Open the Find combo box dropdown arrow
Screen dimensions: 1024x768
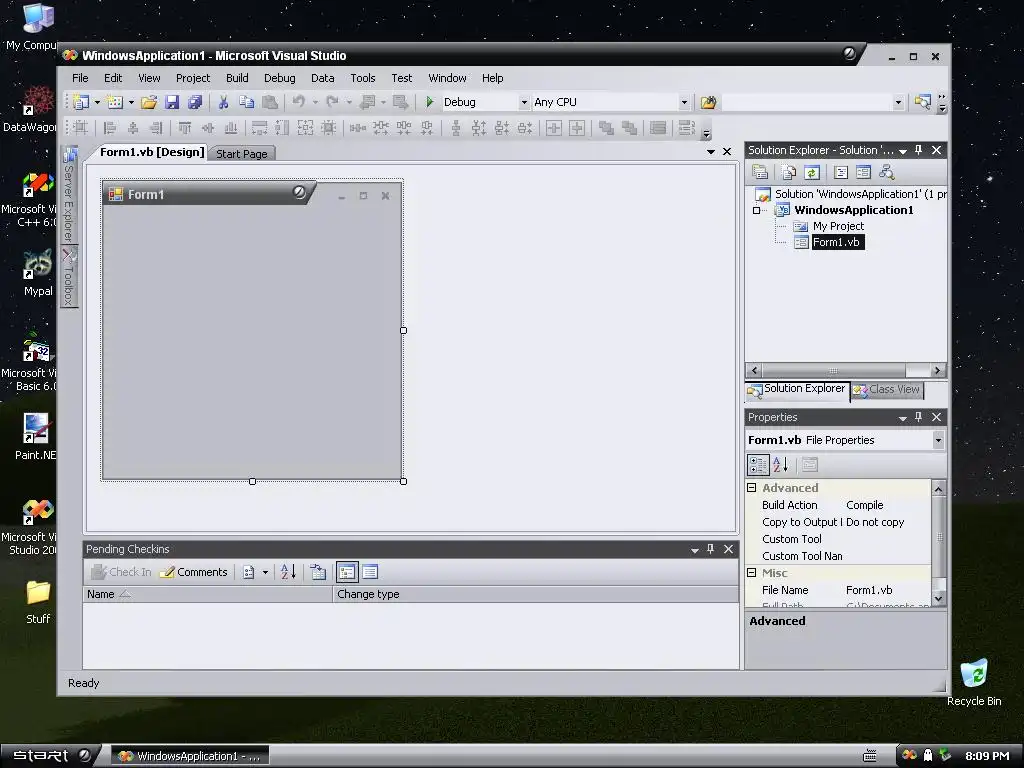[x=898, y=103]
